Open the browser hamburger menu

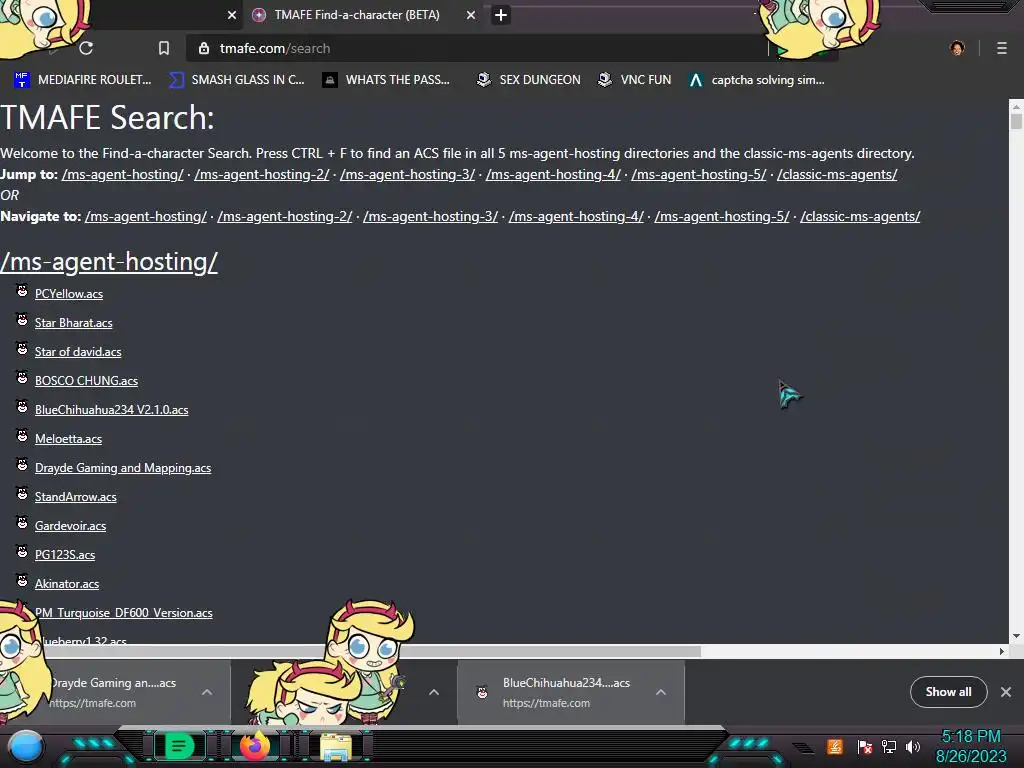1002,48
